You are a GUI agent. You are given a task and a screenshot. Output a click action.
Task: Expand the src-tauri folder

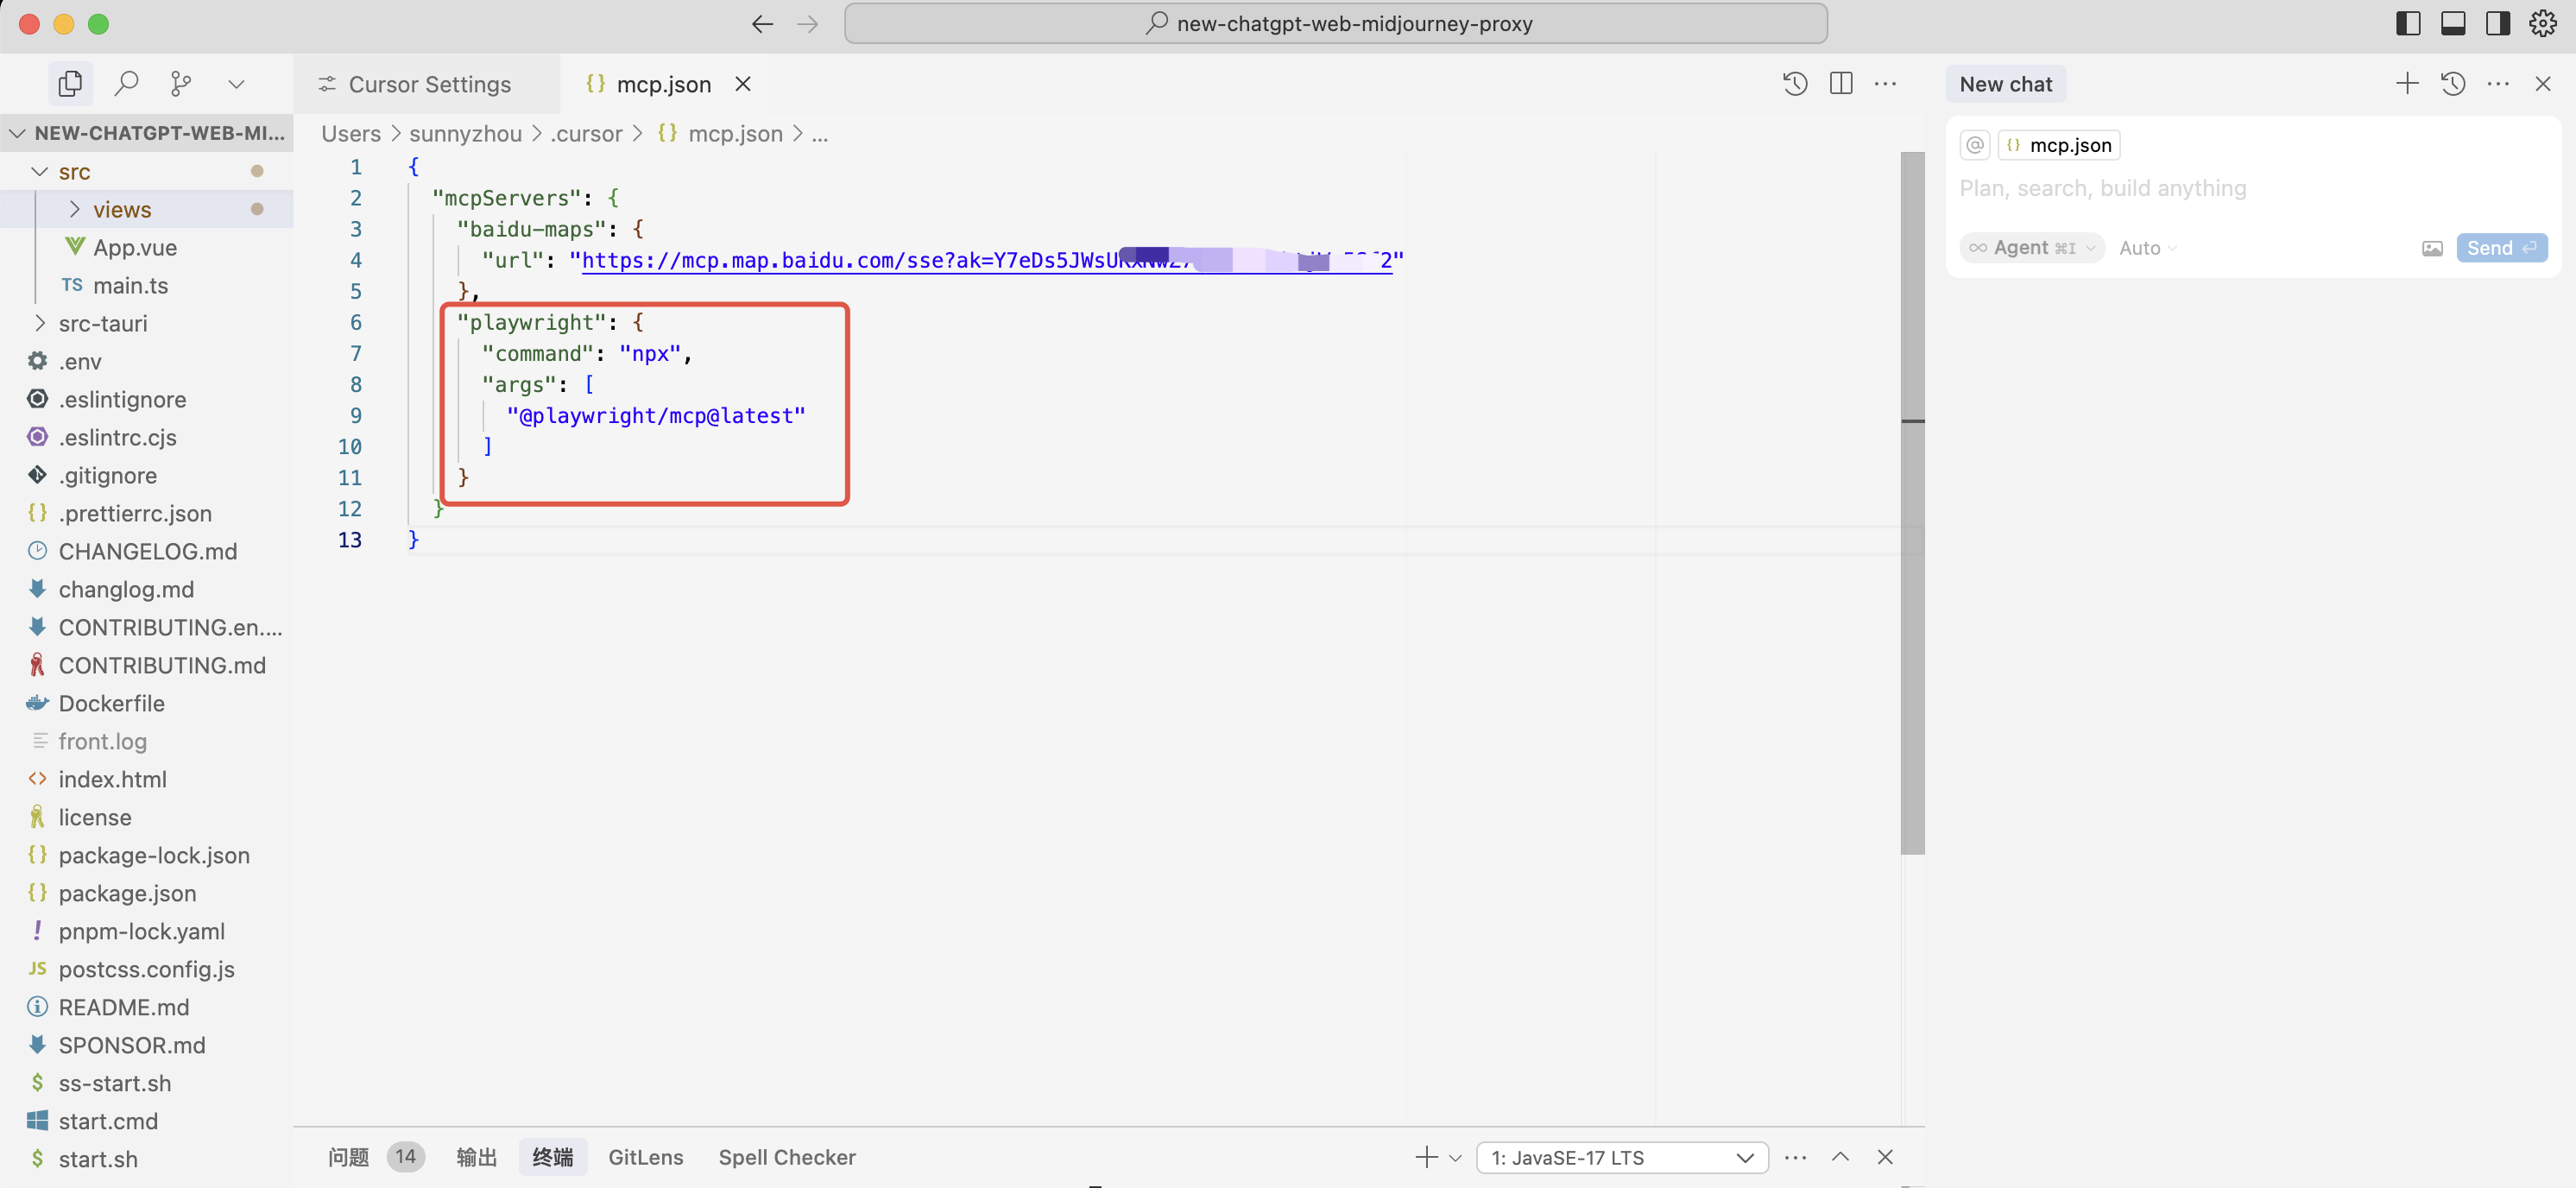pyautogui.click(x=102, y=323)
